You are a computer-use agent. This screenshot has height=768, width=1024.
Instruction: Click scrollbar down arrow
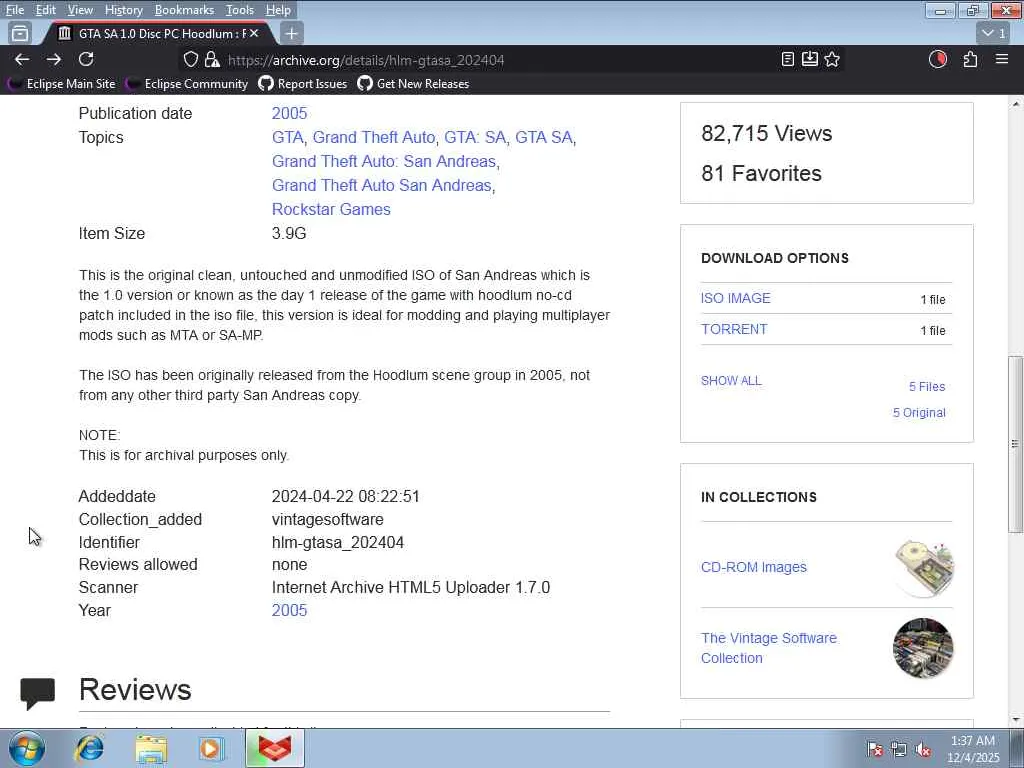click(1016, 720)
